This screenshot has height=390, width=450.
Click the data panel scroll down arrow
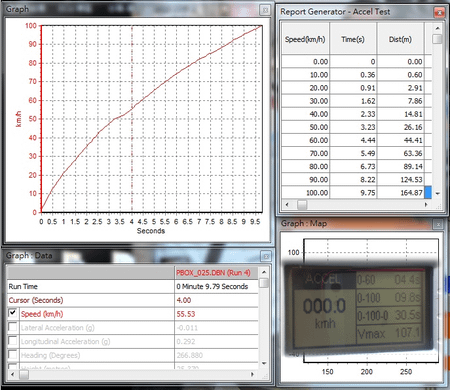[x=264, y=363]
